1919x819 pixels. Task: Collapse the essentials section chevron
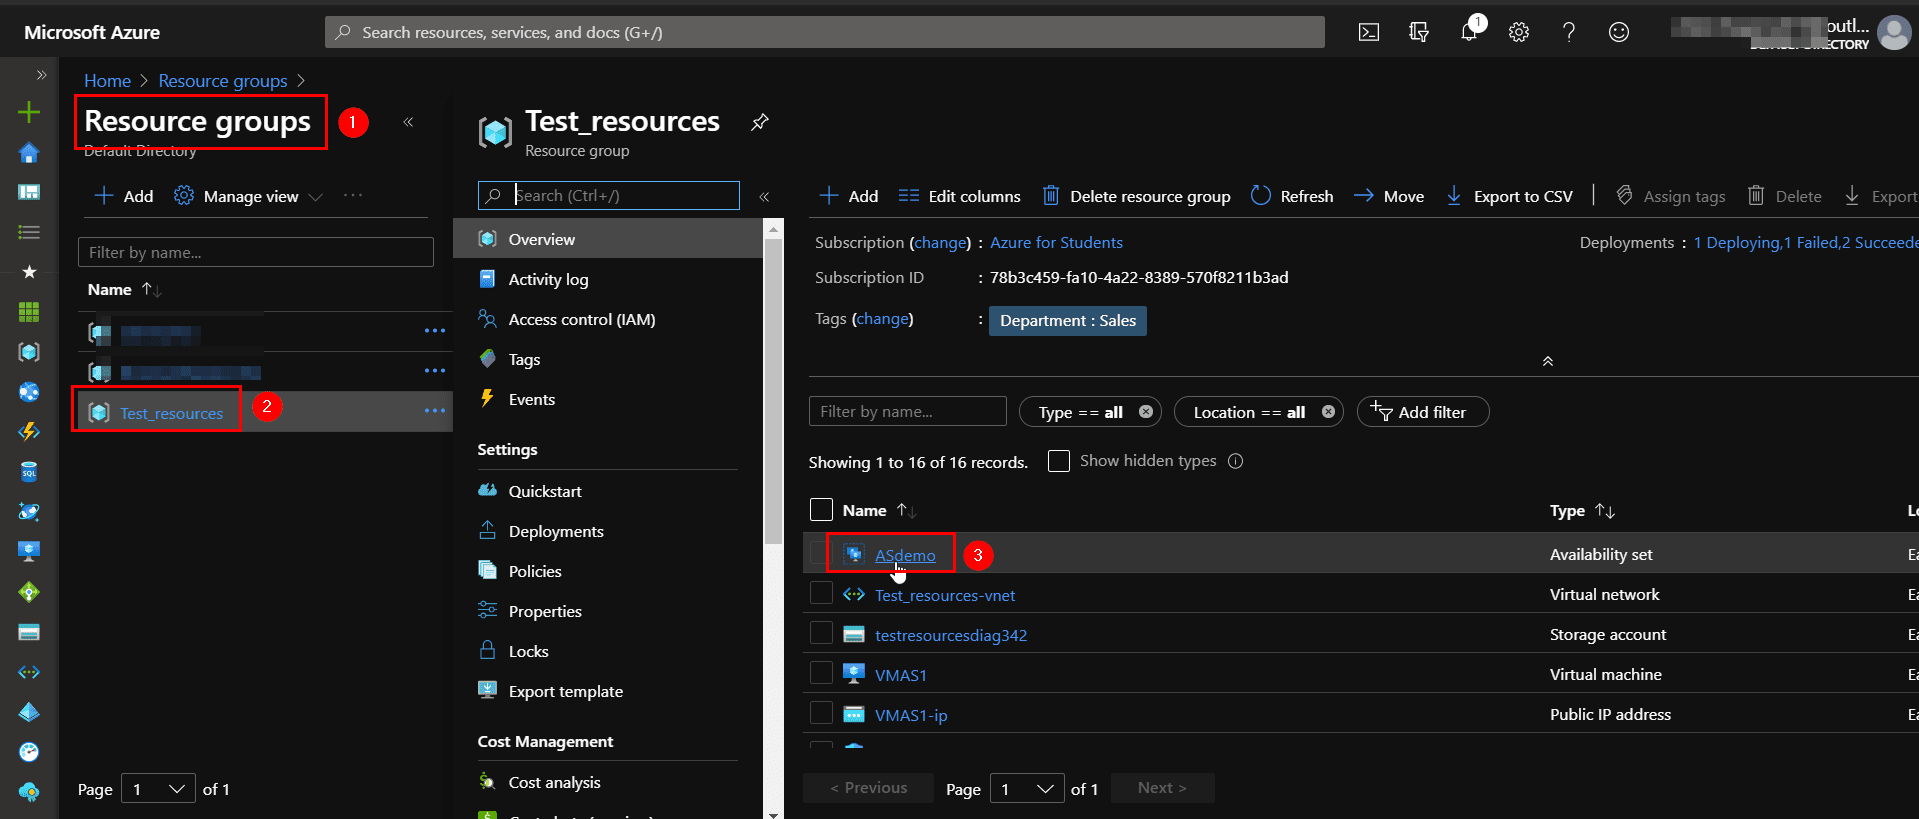coord(1547,361)
